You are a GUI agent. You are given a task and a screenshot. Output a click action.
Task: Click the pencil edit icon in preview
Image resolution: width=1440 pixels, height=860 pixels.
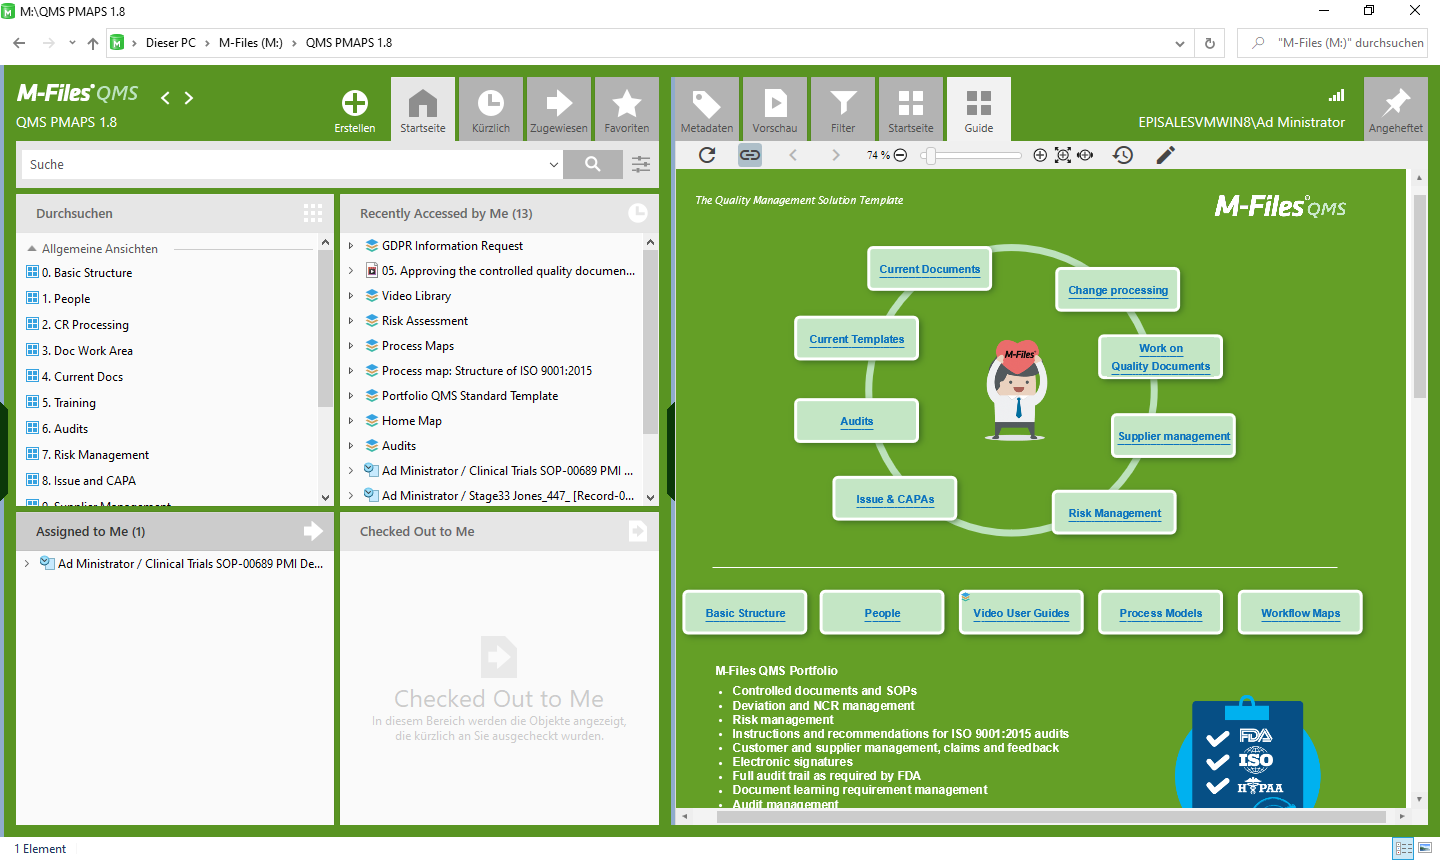(x=1165, y=155)
